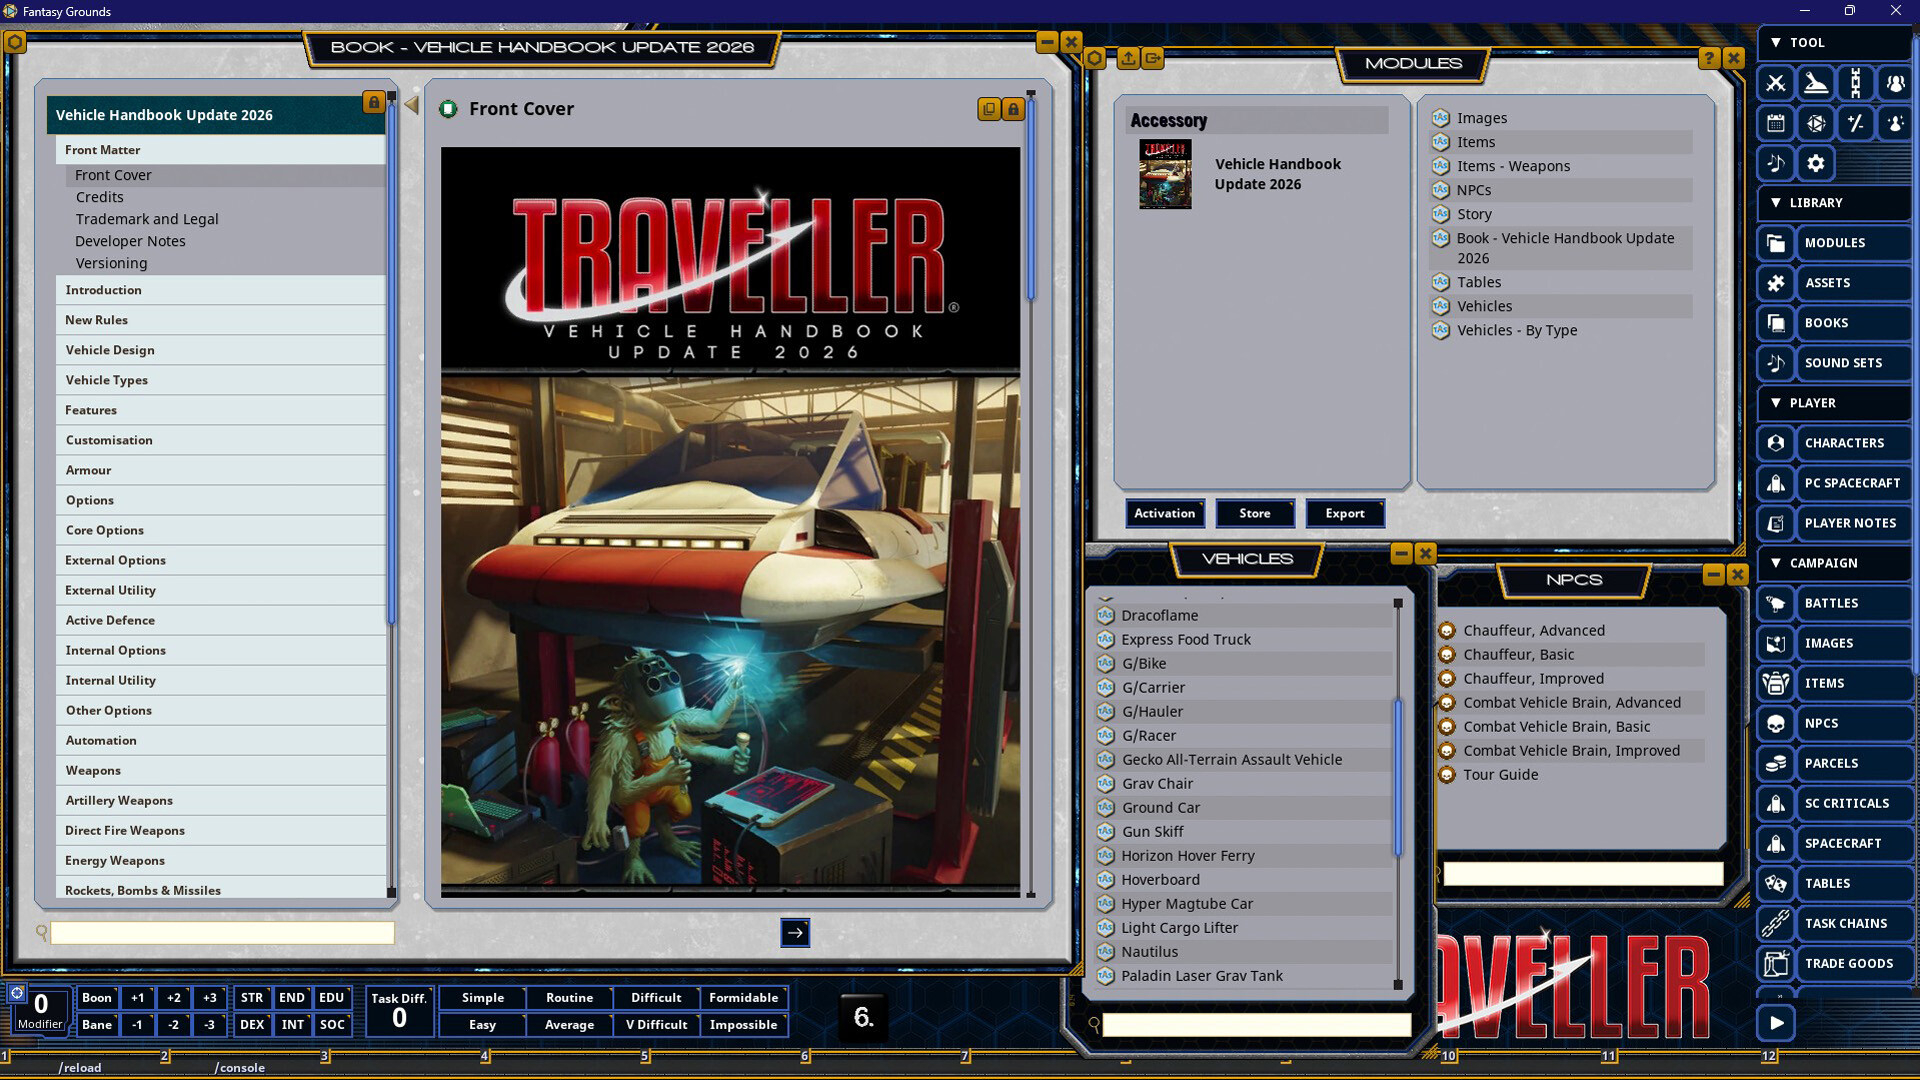Expand the Weapons chapter
The image size is (1920, 1080).
[x=220, y=770]
